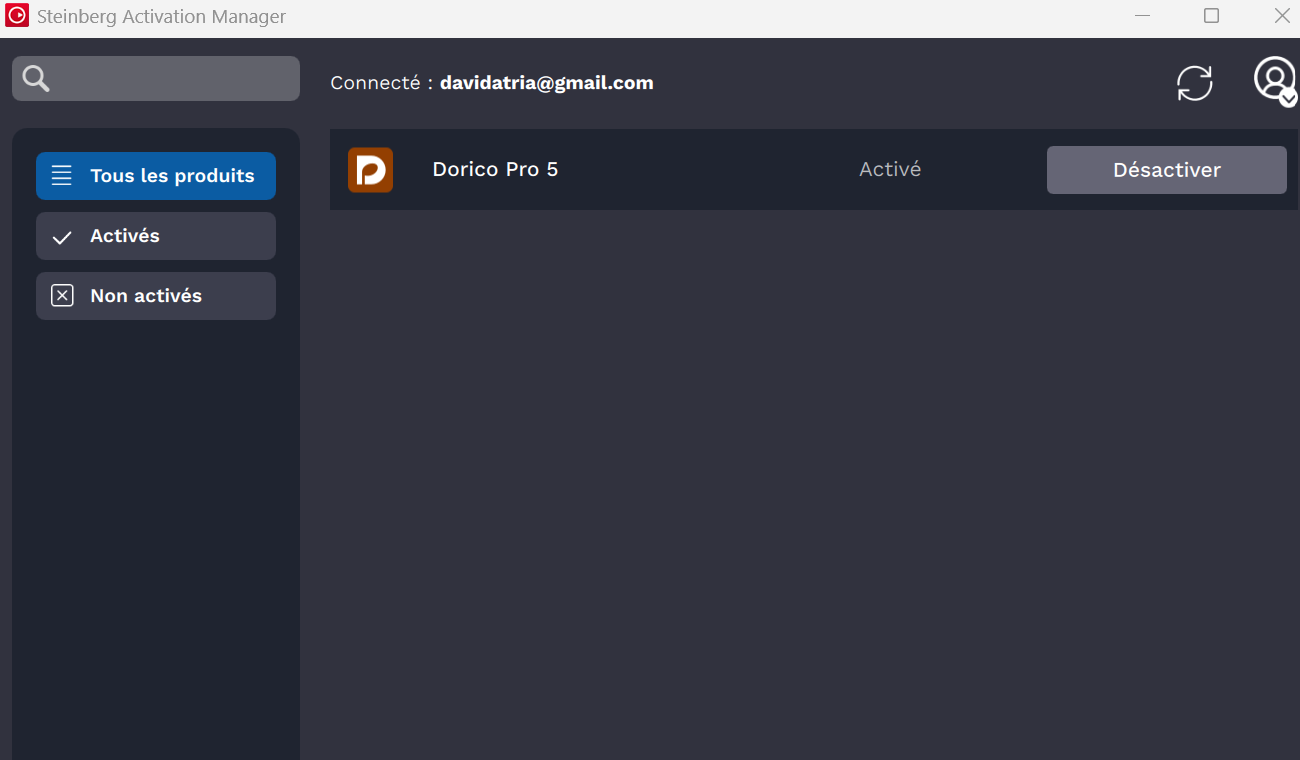The image size is (1300, 760).
Task: Click the Désactiver button for Dorico Pro 5
Action: point(1166,169)
